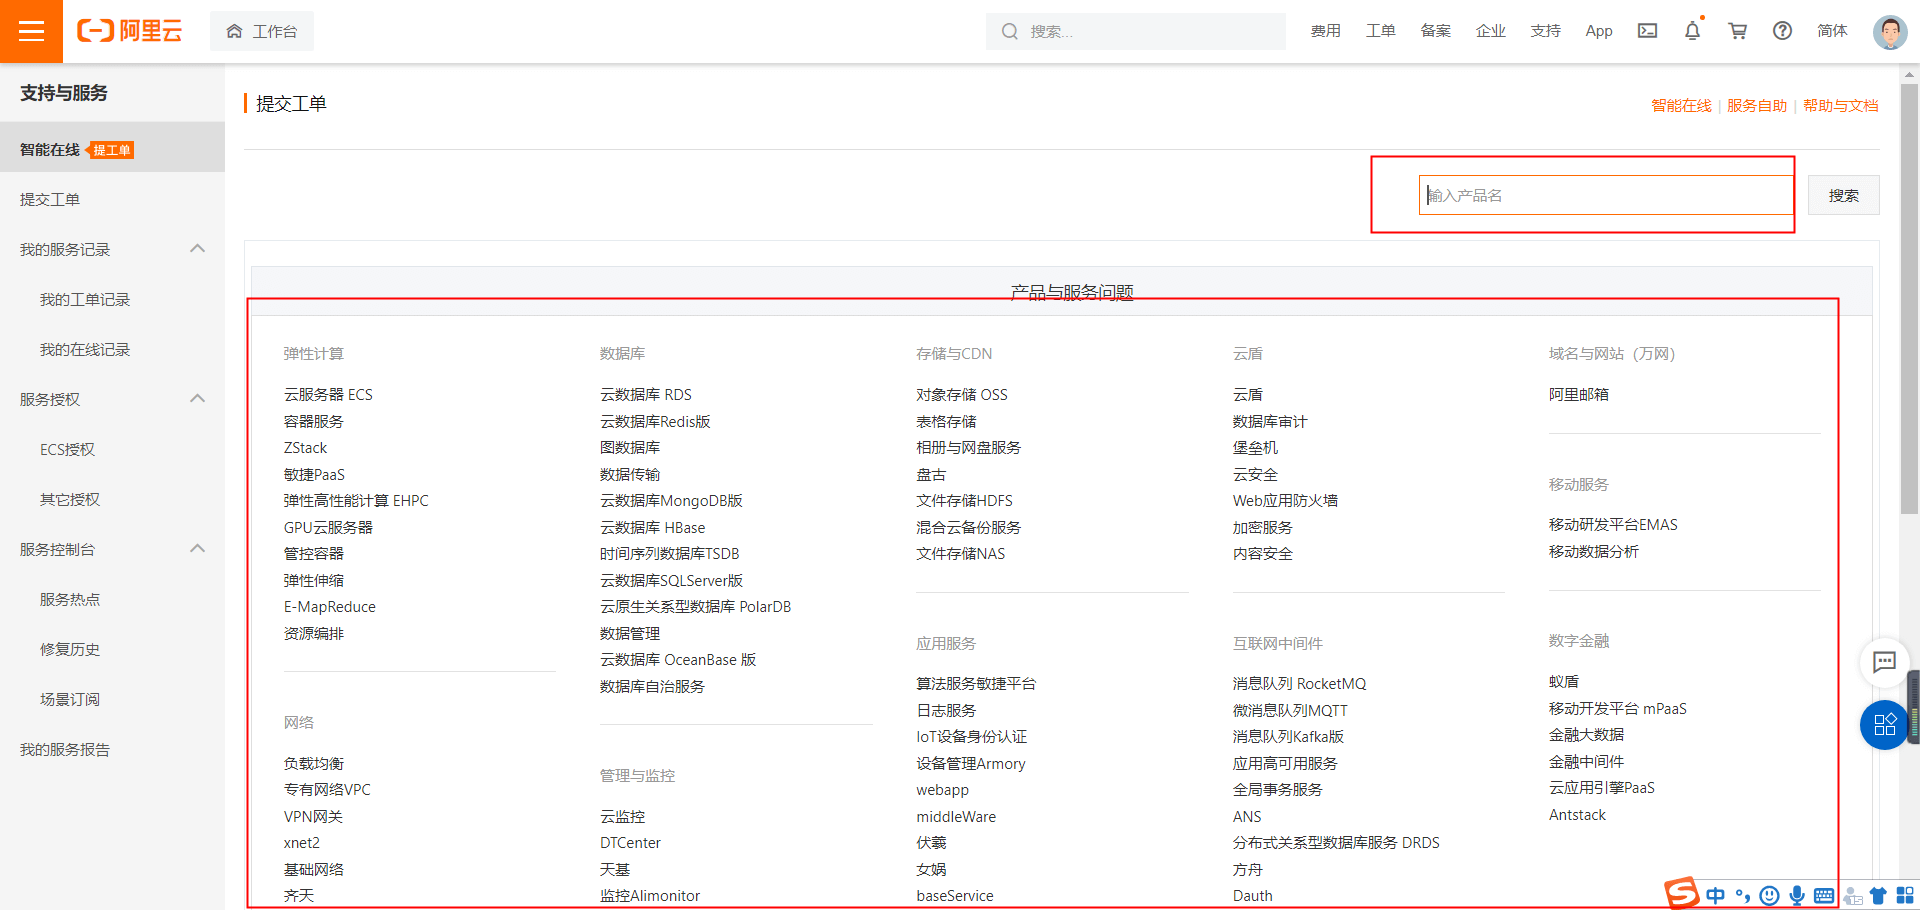Screen dimensions: 1920x910
Task: Open the 工单 top menu
Action: tap(1381, 31)
